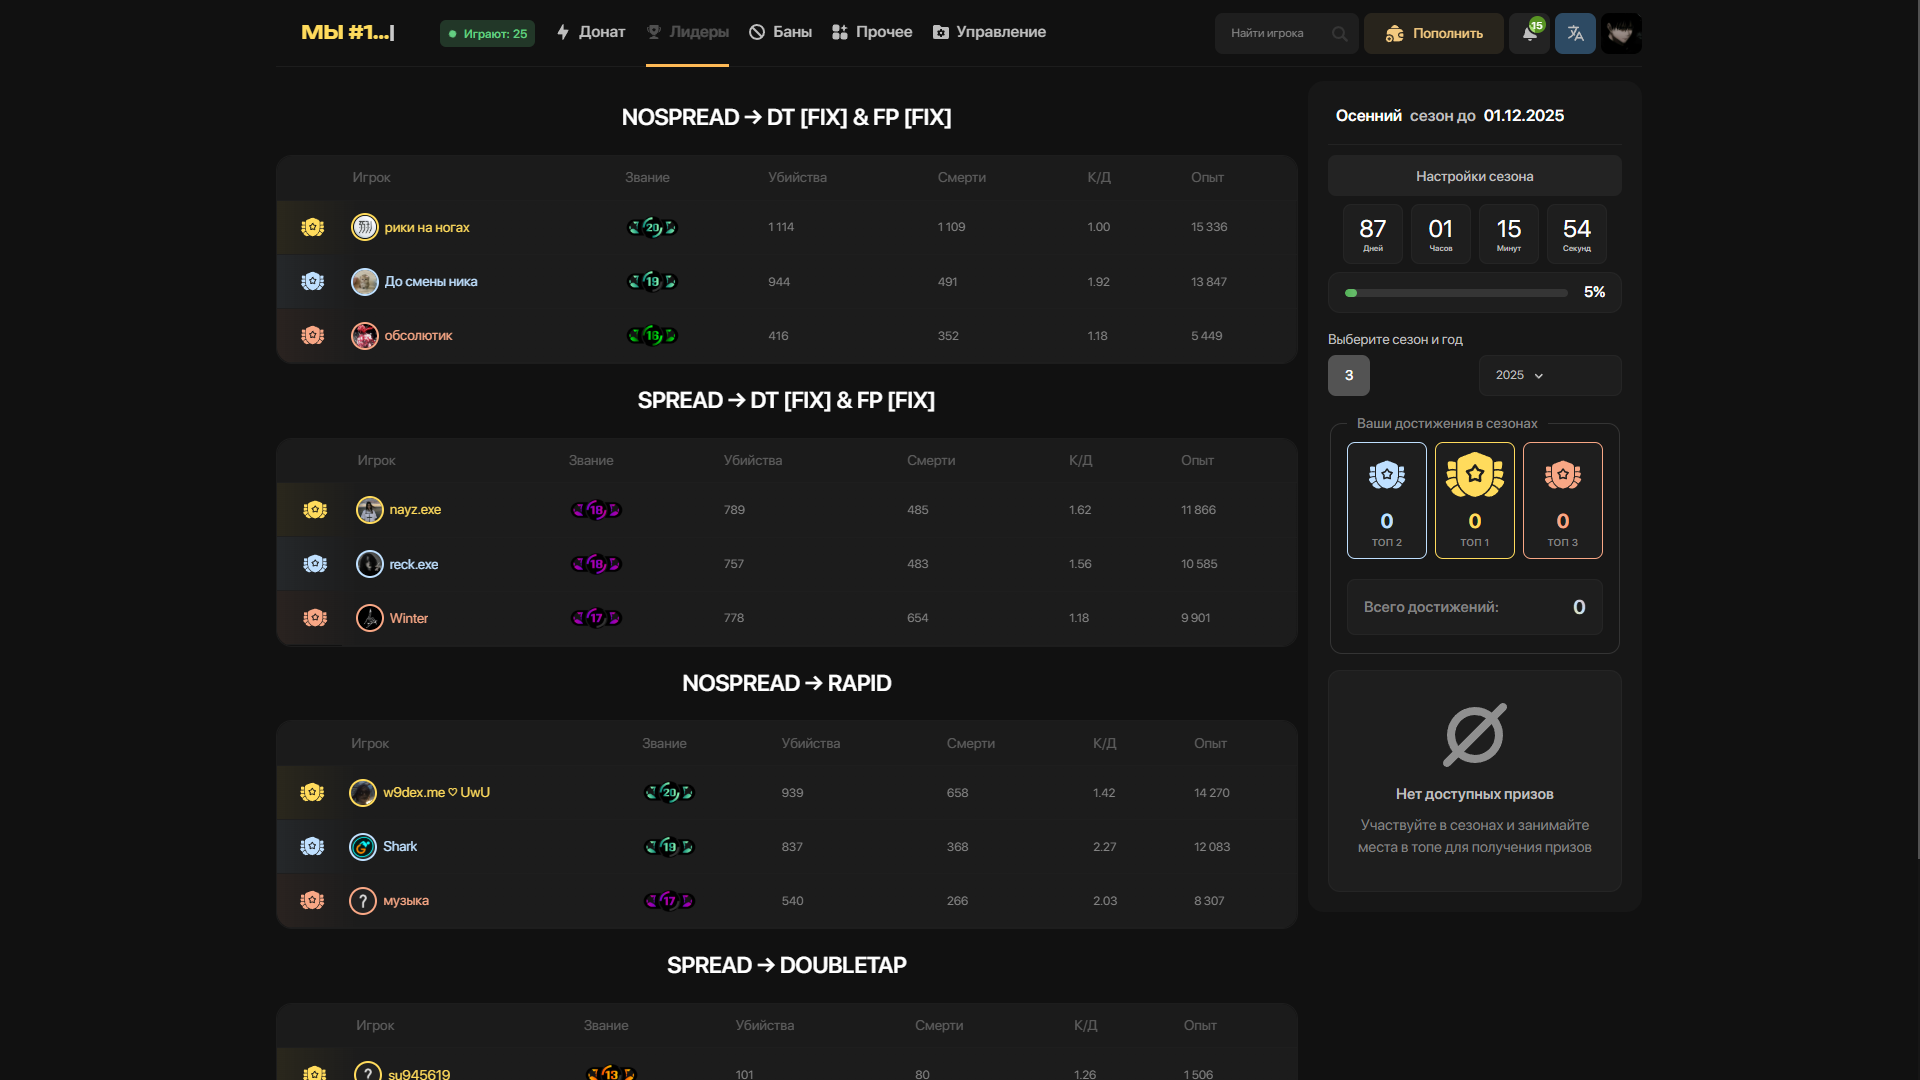Click the silver medal beside До смены ника

313,281
